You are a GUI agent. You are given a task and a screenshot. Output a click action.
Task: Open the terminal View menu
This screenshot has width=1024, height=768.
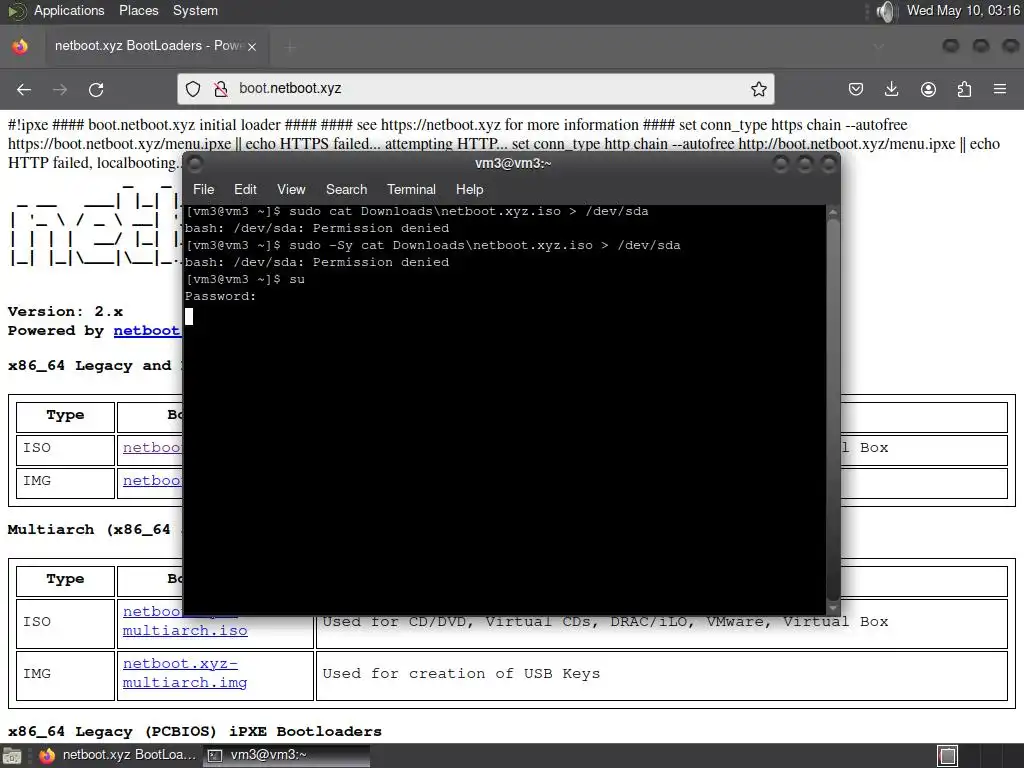291,189
